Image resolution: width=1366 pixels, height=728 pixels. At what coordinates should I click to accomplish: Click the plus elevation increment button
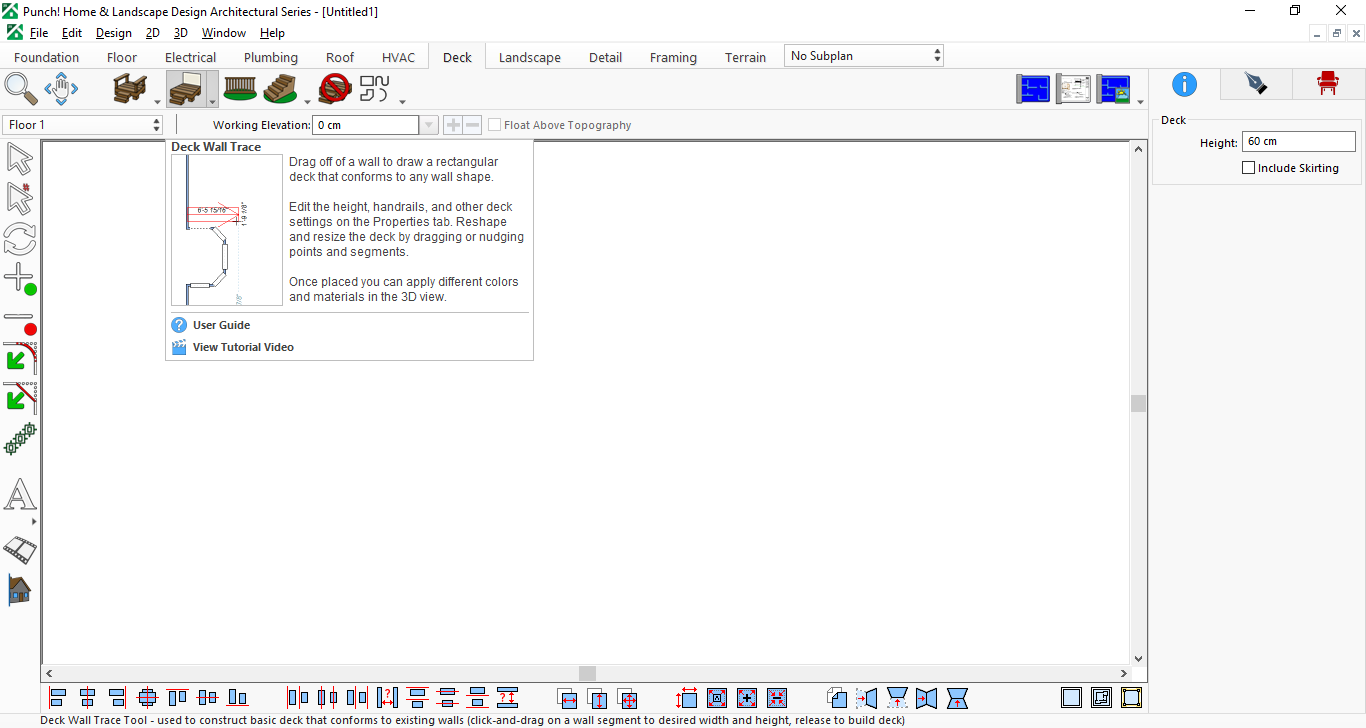pyautogui.click(x=453, y=125)
